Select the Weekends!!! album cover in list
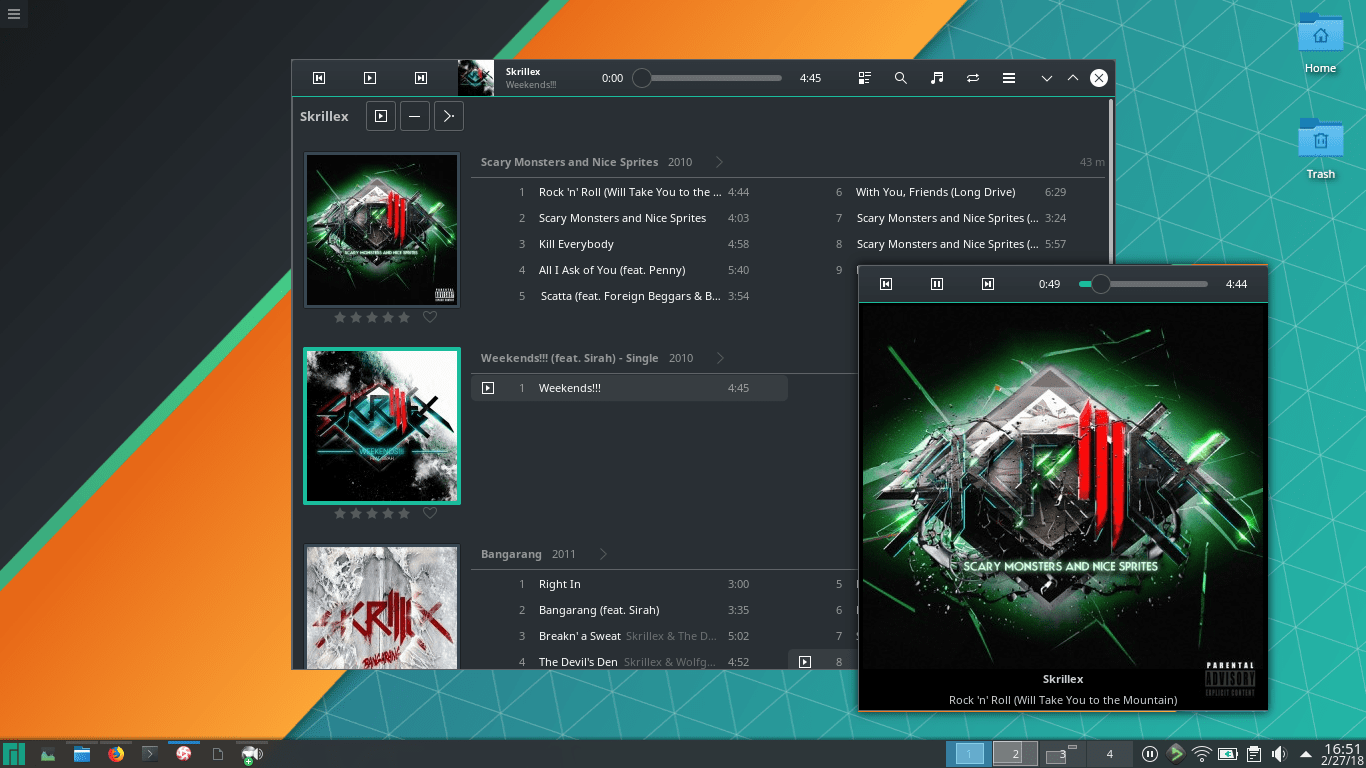This screenshot has width=1366, height=768. point(382,426)
